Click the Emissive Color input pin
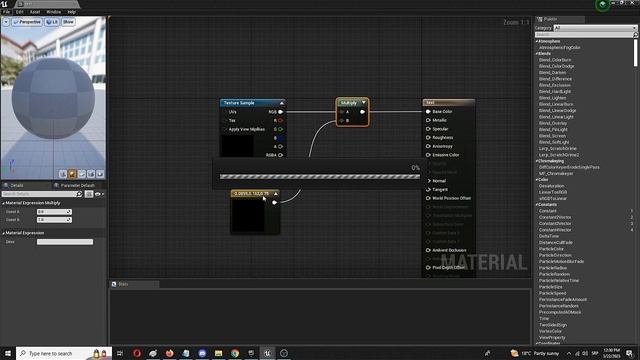The height and width of the screenshot is (360, 640). (428, 155)
